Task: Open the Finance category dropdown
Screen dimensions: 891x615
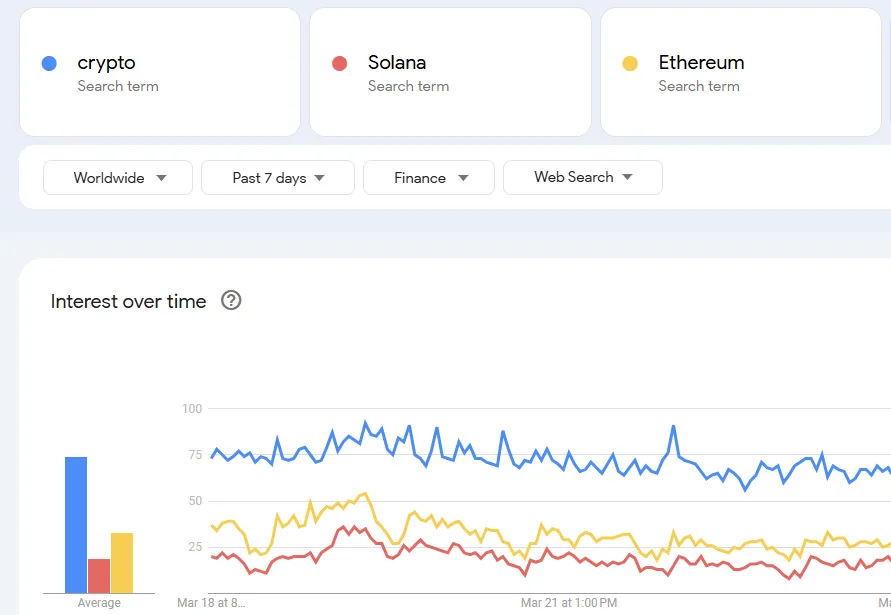Action: [x=429, y=177]
